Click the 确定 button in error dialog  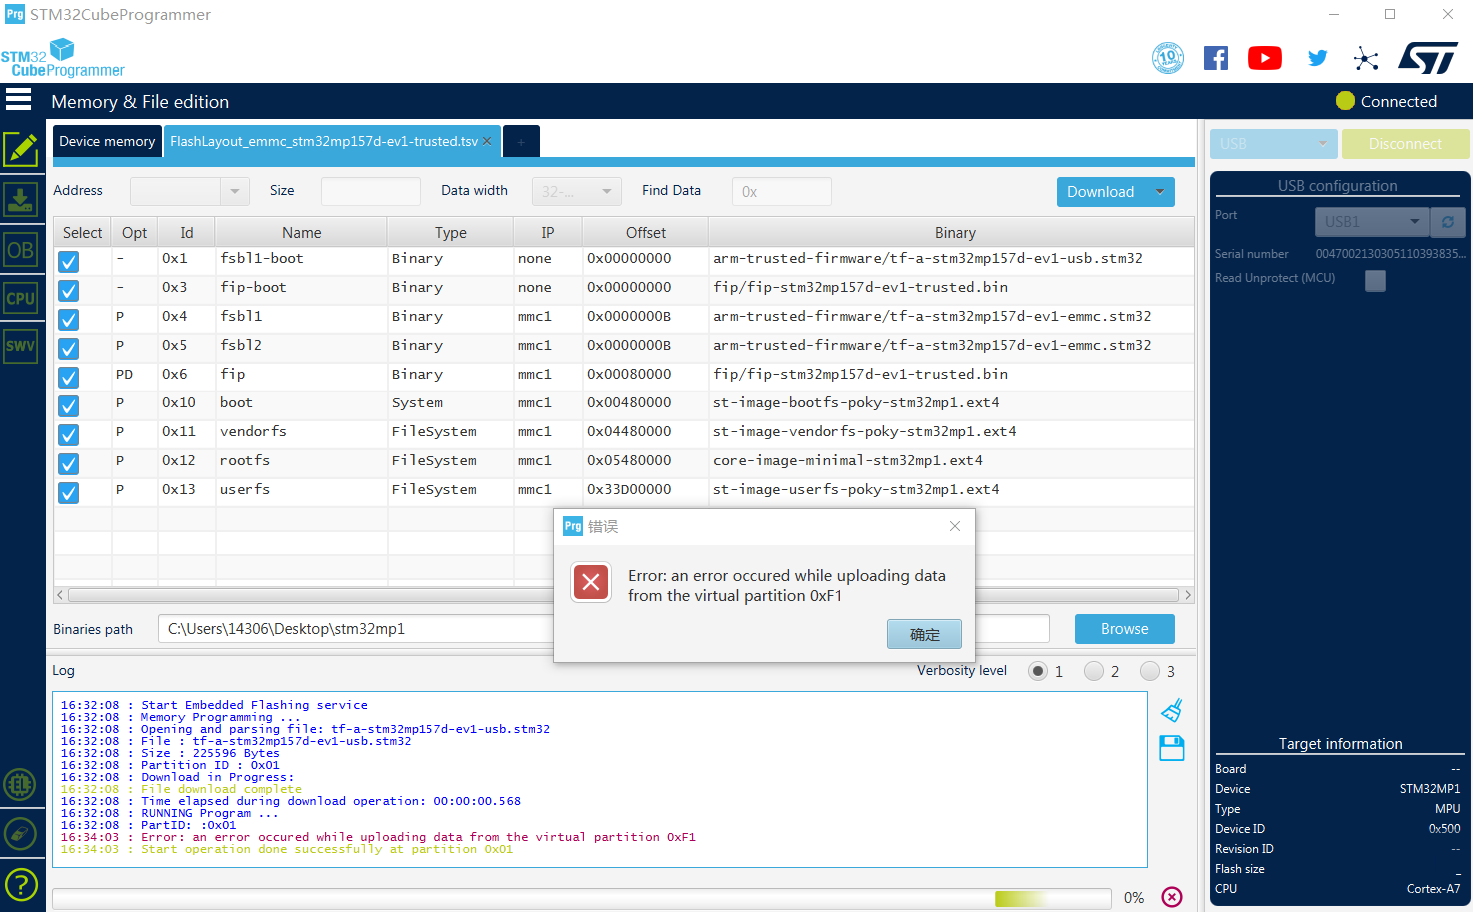924,634
